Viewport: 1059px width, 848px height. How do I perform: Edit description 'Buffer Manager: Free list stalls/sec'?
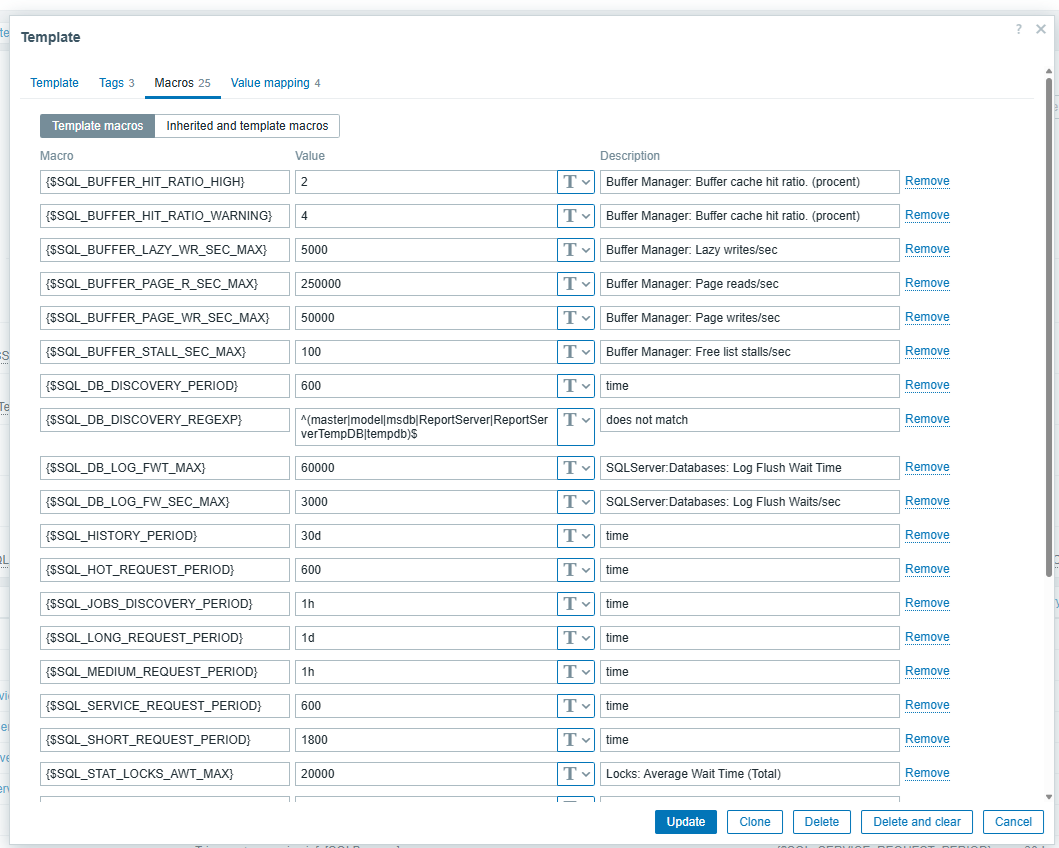point(750,352)
